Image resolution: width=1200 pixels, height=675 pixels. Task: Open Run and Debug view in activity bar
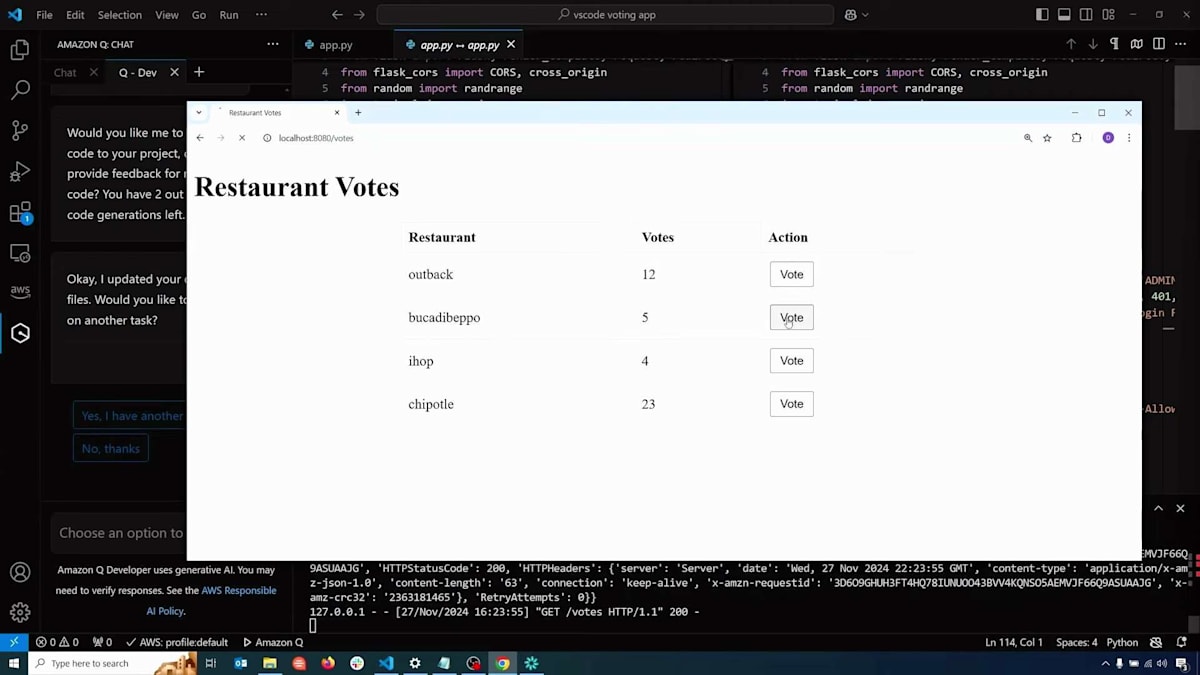pyautogui.click(x=20, y=172)
